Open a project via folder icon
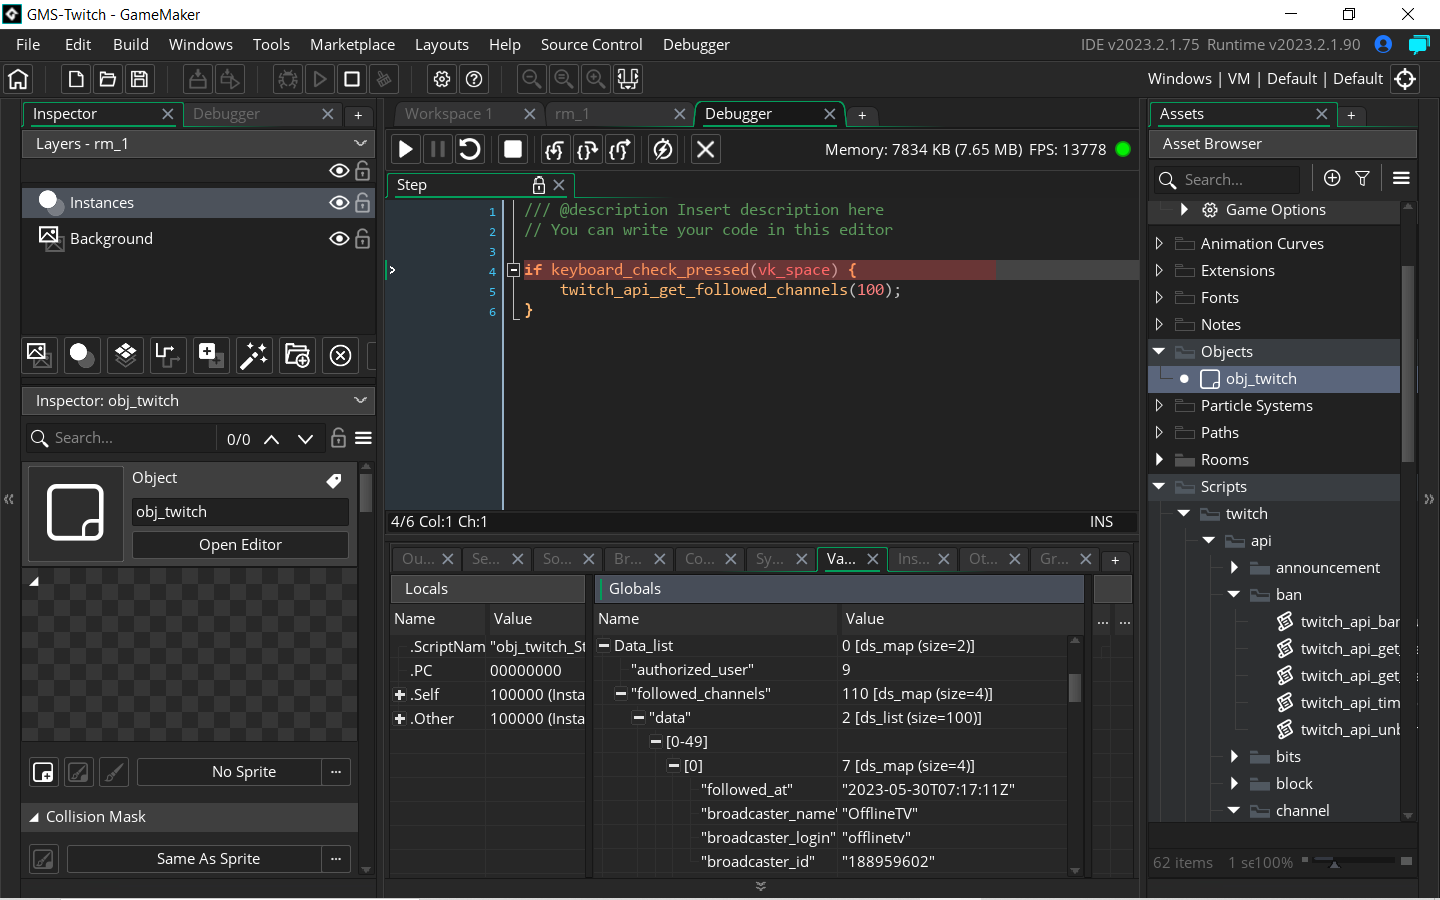The height and width of the screenshot is (900, 1440). coord(108,79)
